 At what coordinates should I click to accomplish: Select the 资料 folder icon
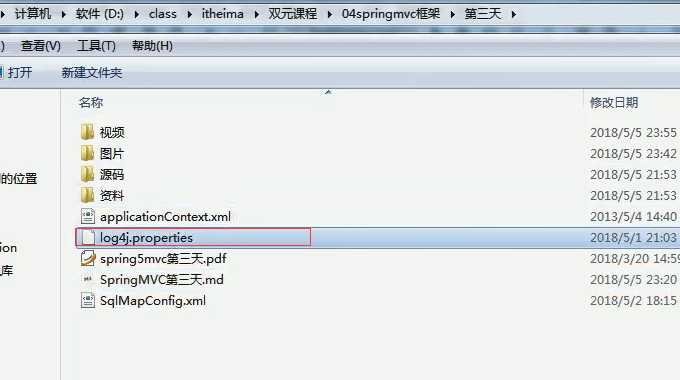coord(87,195)
